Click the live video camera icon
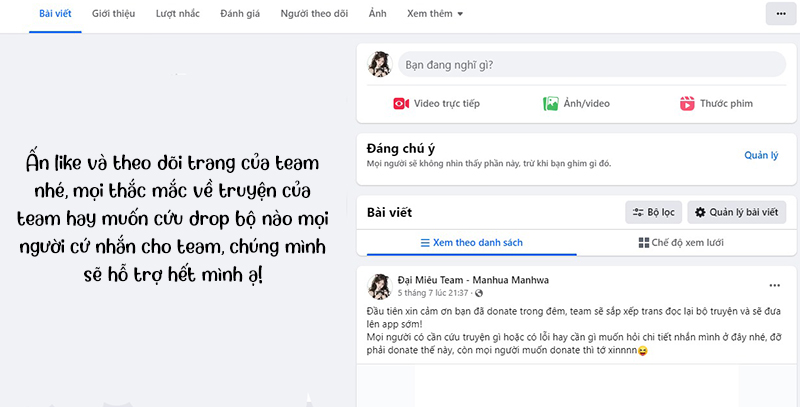The image size is (800, 407). 401,104
